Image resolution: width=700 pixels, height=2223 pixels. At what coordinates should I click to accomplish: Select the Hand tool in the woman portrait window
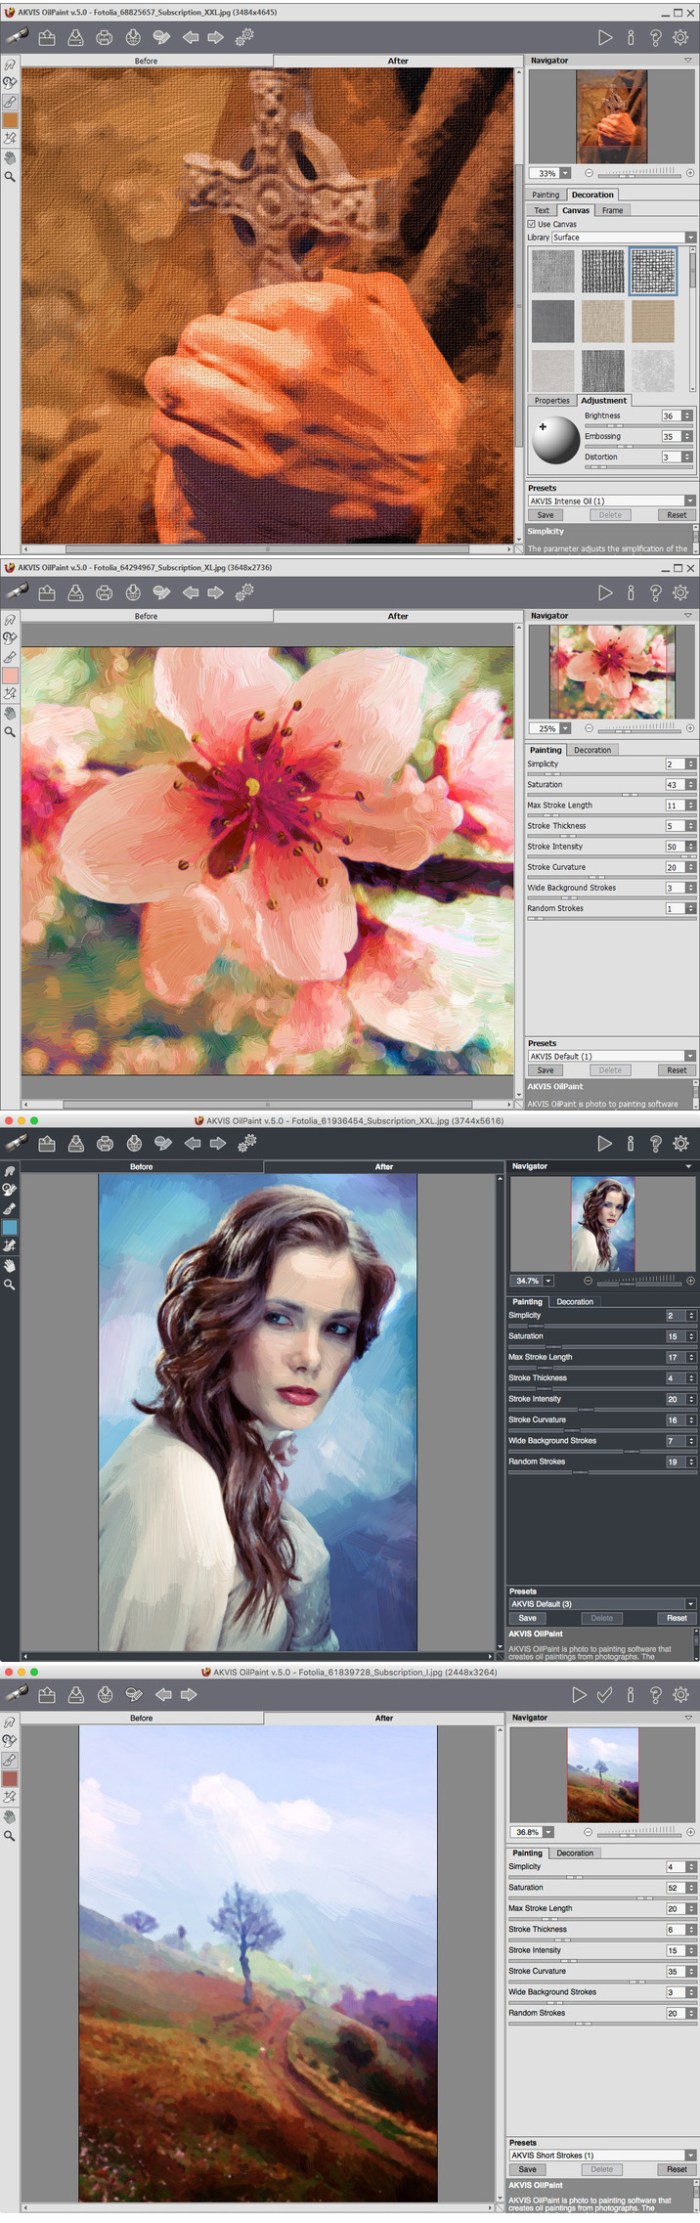(10, 1265)
